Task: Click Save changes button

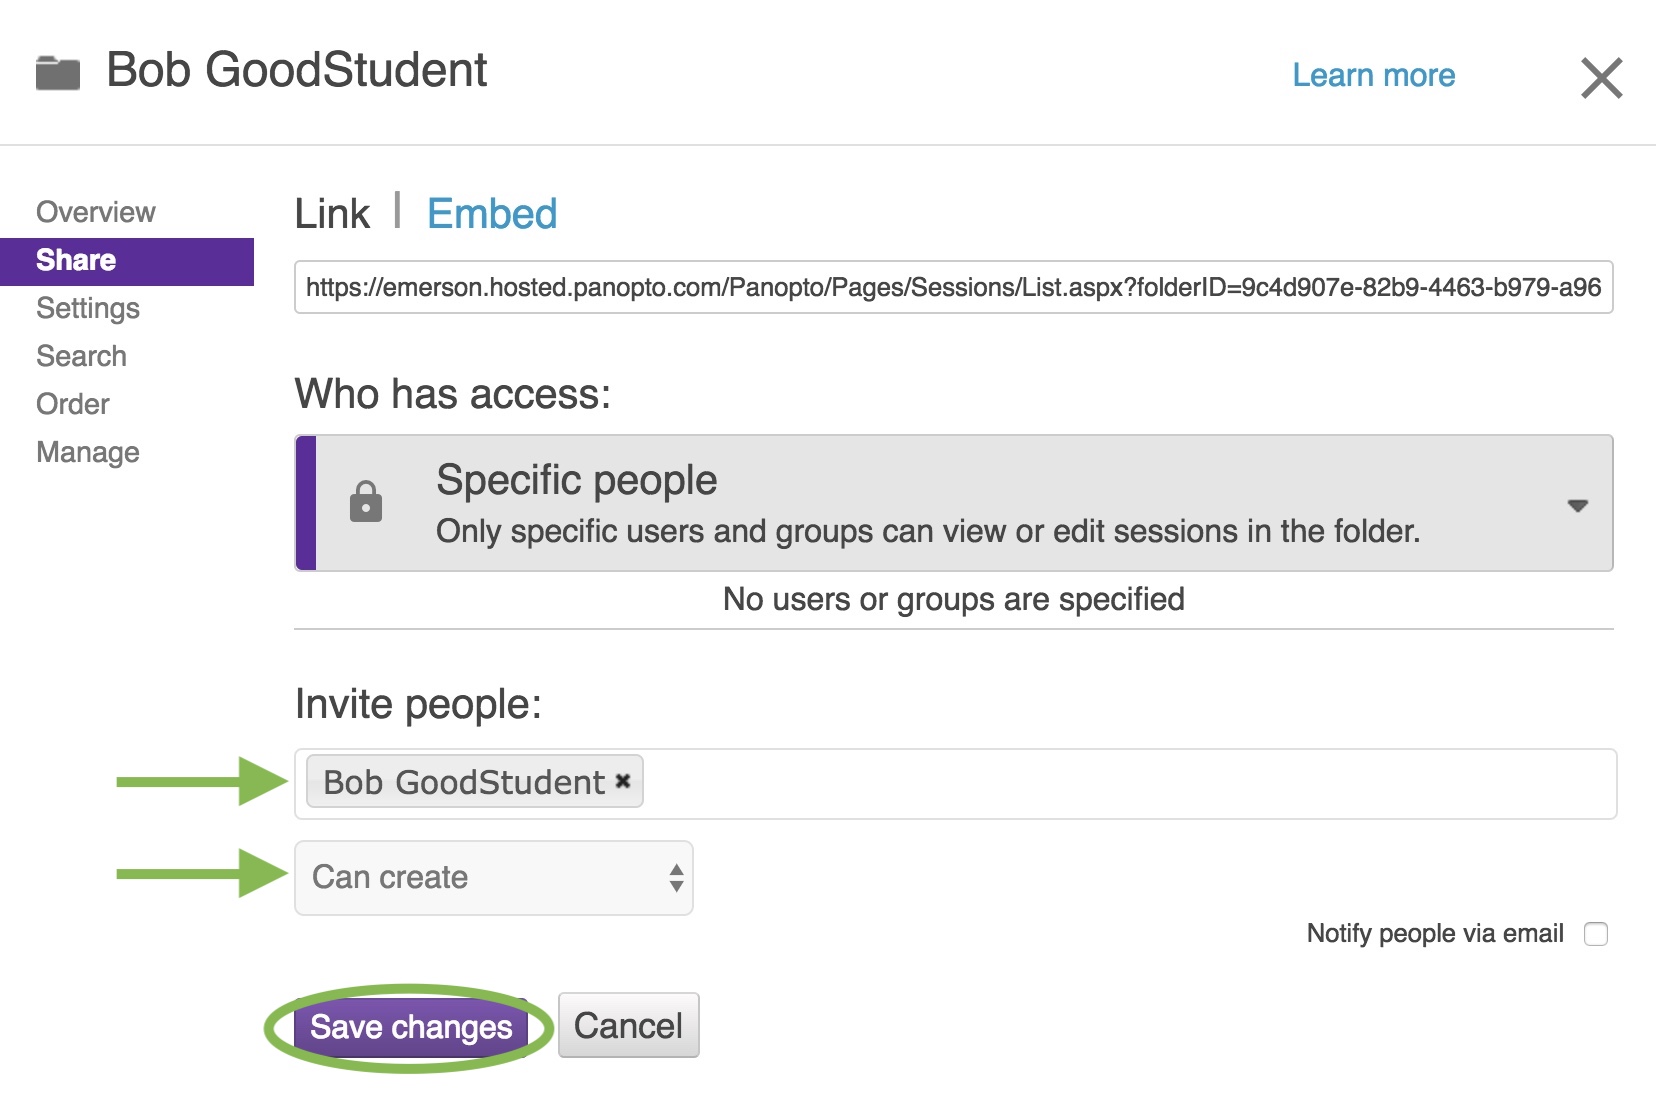Action: [x=411, y=1027]
